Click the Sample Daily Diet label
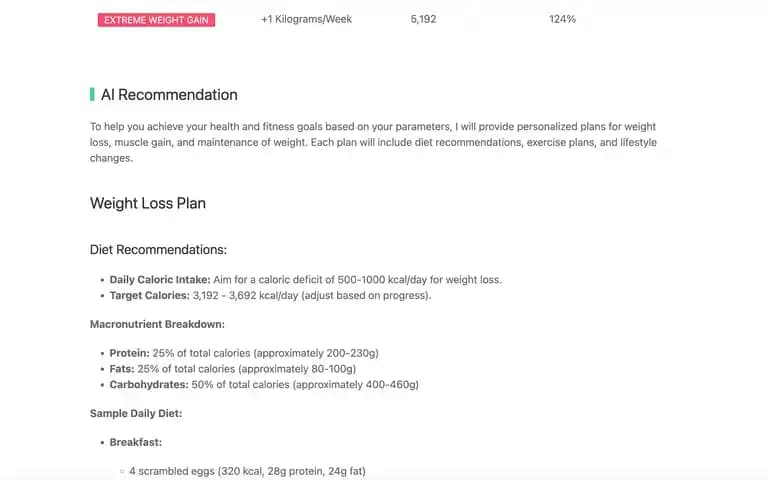768x480 pixels. coord(136,413)
